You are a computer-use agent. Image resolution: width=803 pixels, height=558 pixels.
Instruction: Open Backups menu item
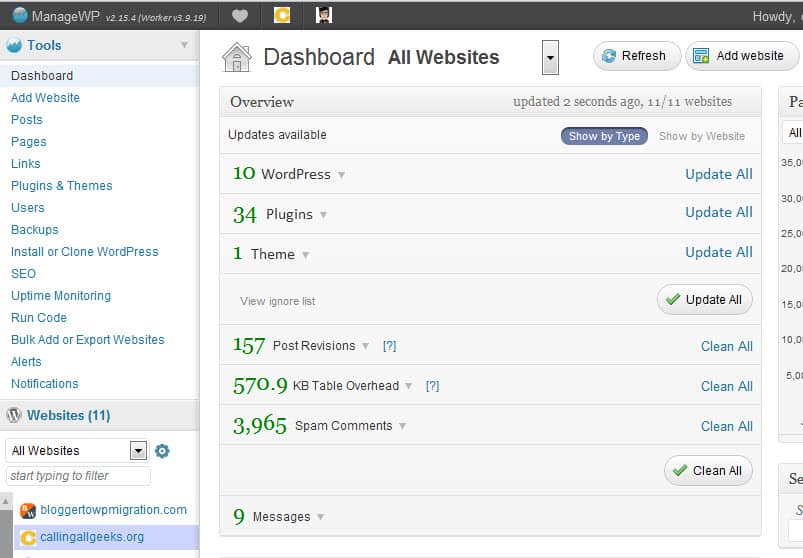tap(35, 230)
